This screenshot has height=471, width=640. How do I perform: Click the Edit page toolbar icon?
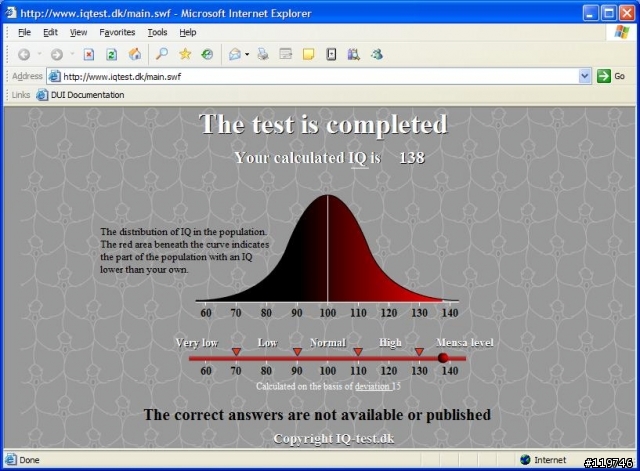(286, 54)
